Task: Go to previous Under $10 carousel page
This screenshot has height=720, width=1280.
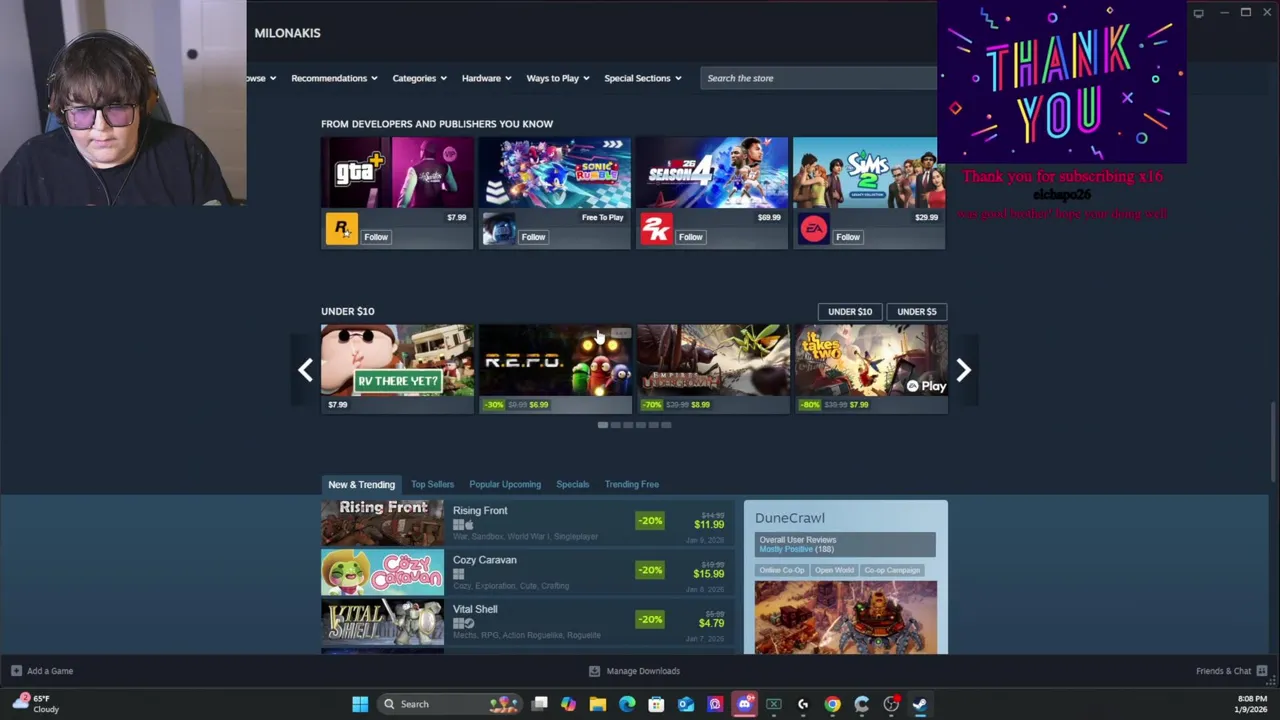Action: (305, 370)
